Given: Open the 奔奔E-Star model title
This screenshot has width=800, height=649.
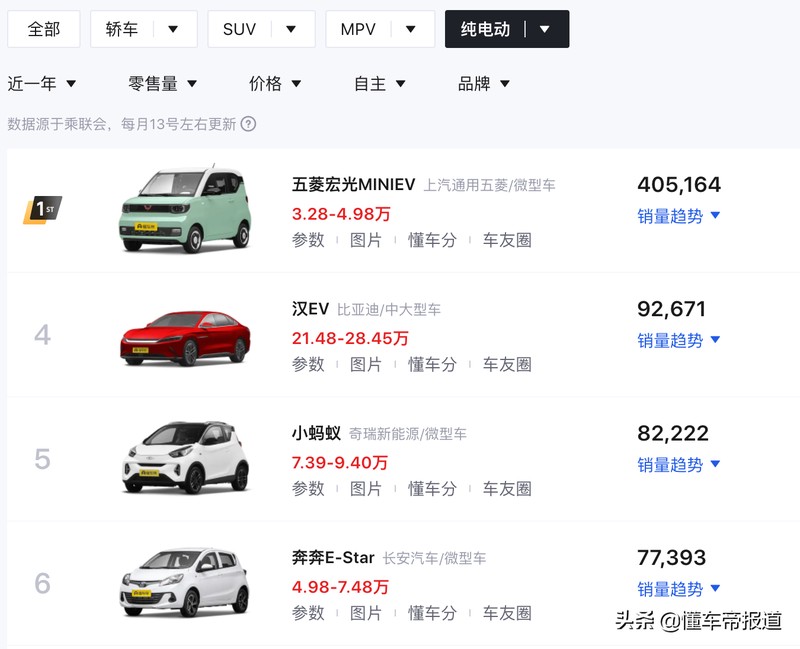Looking at the screenshot, I should 333,558.
